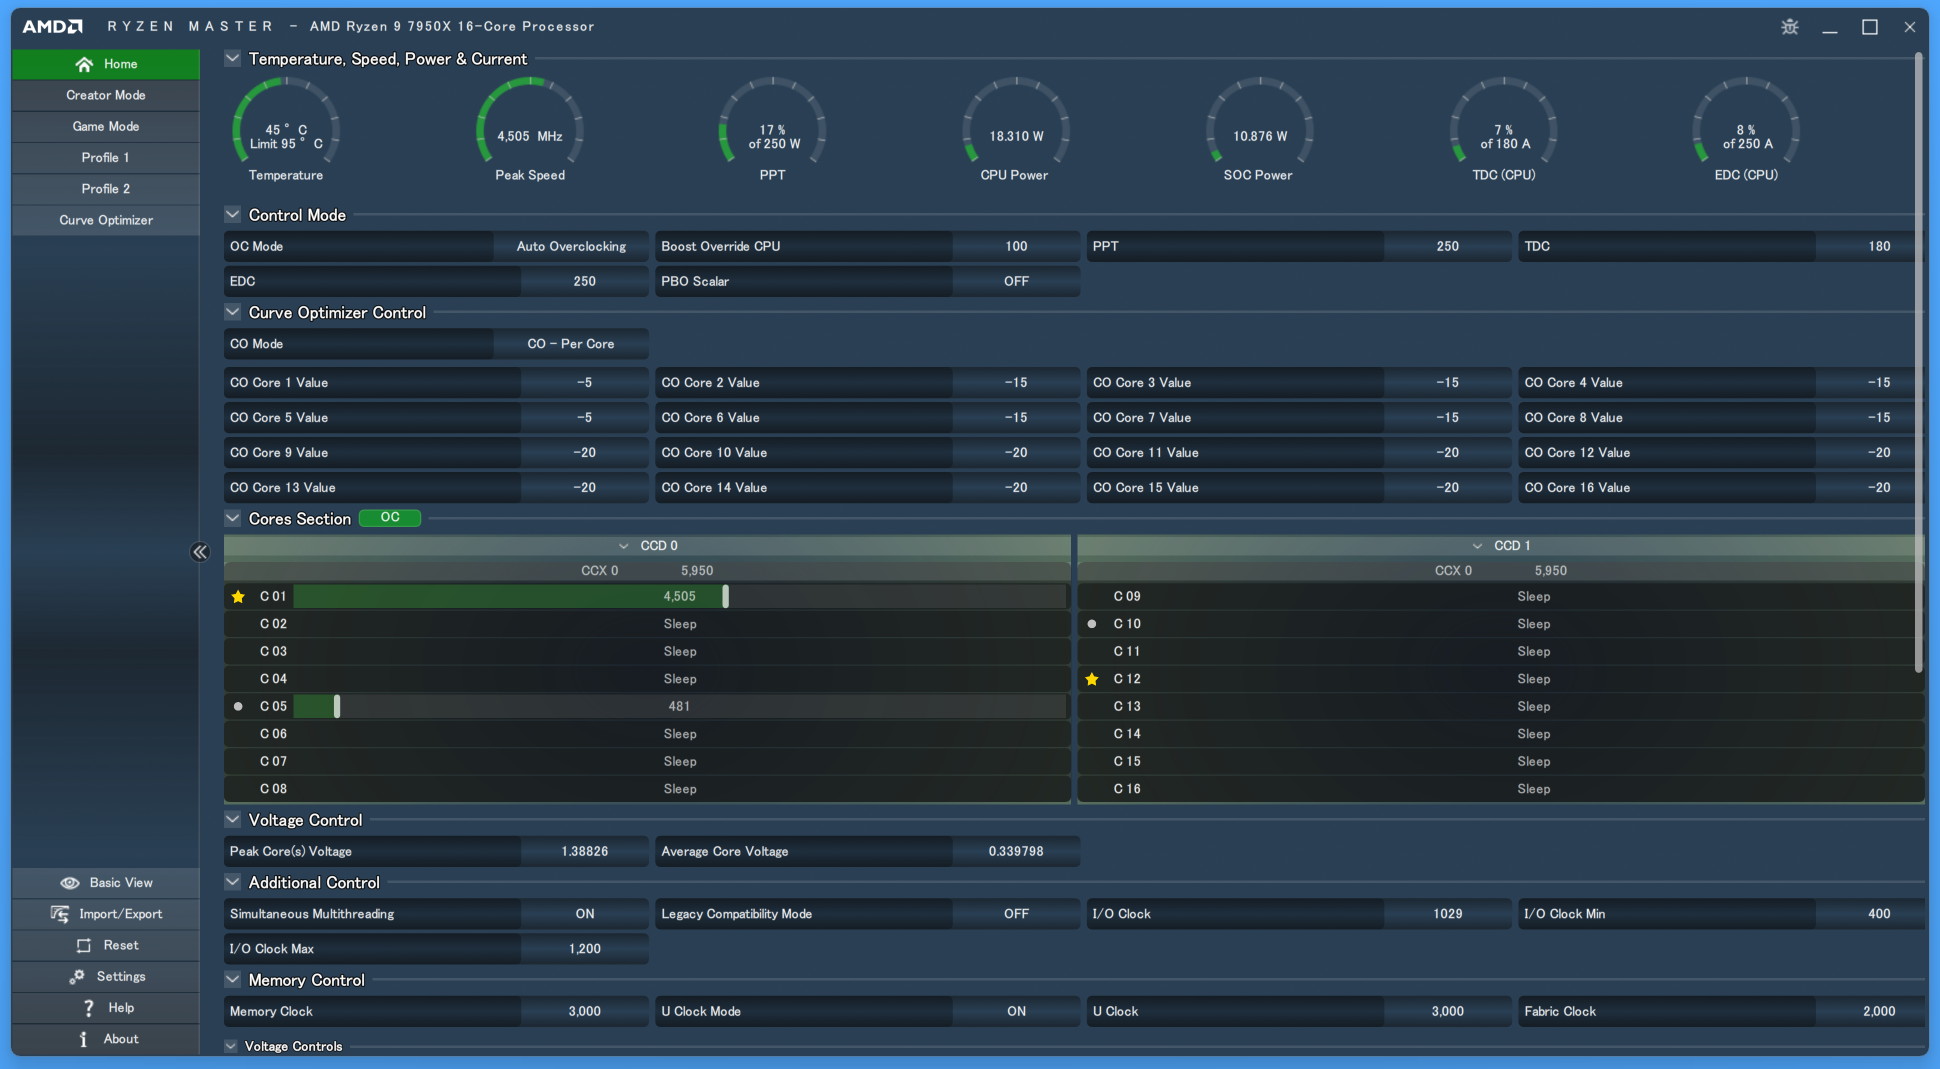Toggle the green OC badge in Cores Section
This screenshot has width=1940, height=1069.
[390, 518]
